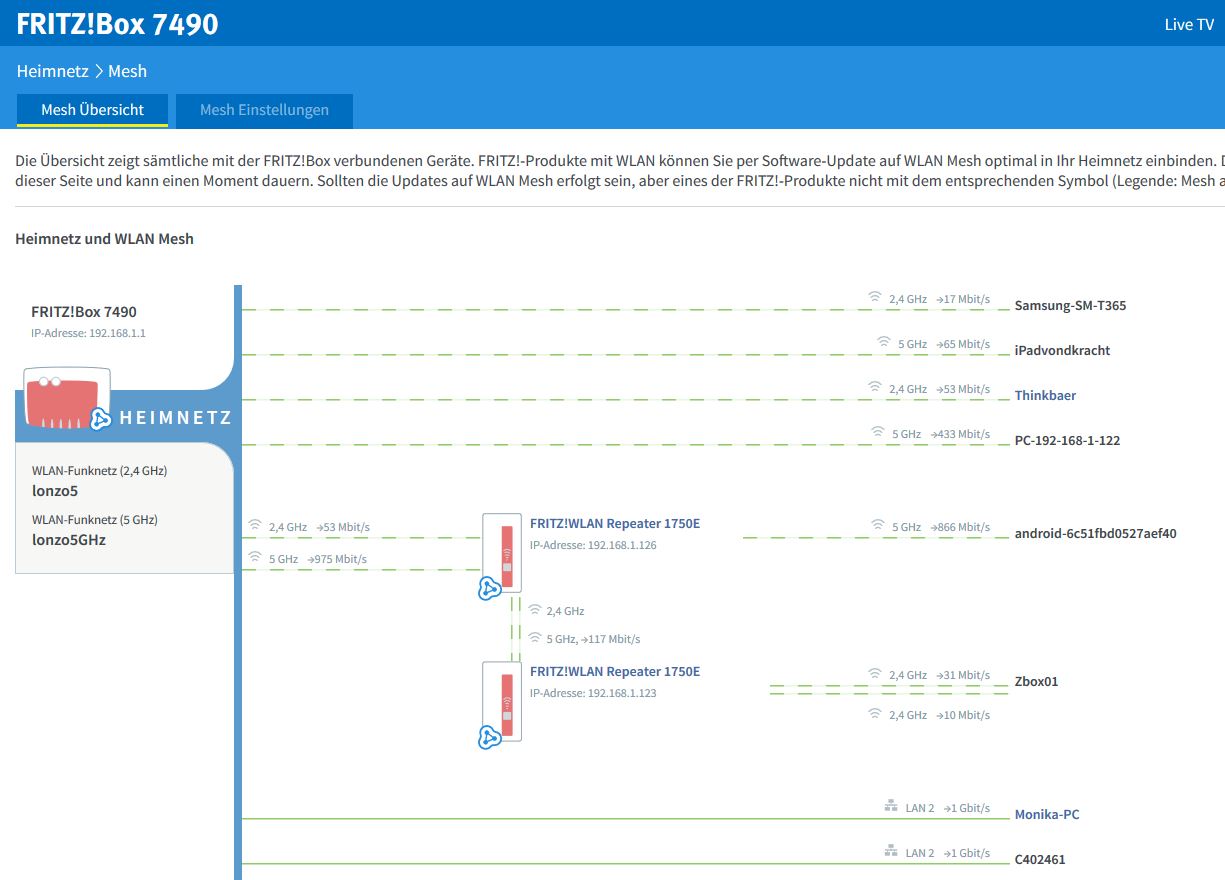This screenshot has height=880, width=1225.
Task: Click the mesh badge on the upper repeater
Action: pos(489,589)
